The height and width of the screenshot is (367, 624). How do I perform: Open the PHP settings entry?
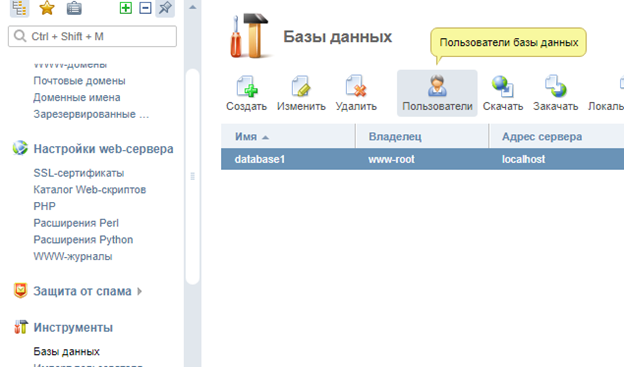click(44, 207)
